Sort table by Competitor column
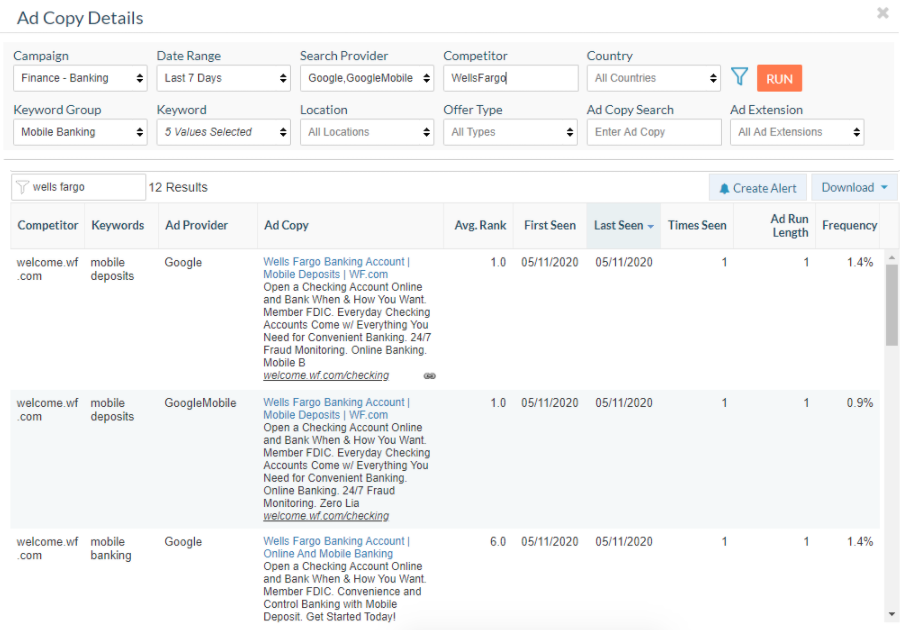This screenshot has height=630, width=908. point(47,225)
